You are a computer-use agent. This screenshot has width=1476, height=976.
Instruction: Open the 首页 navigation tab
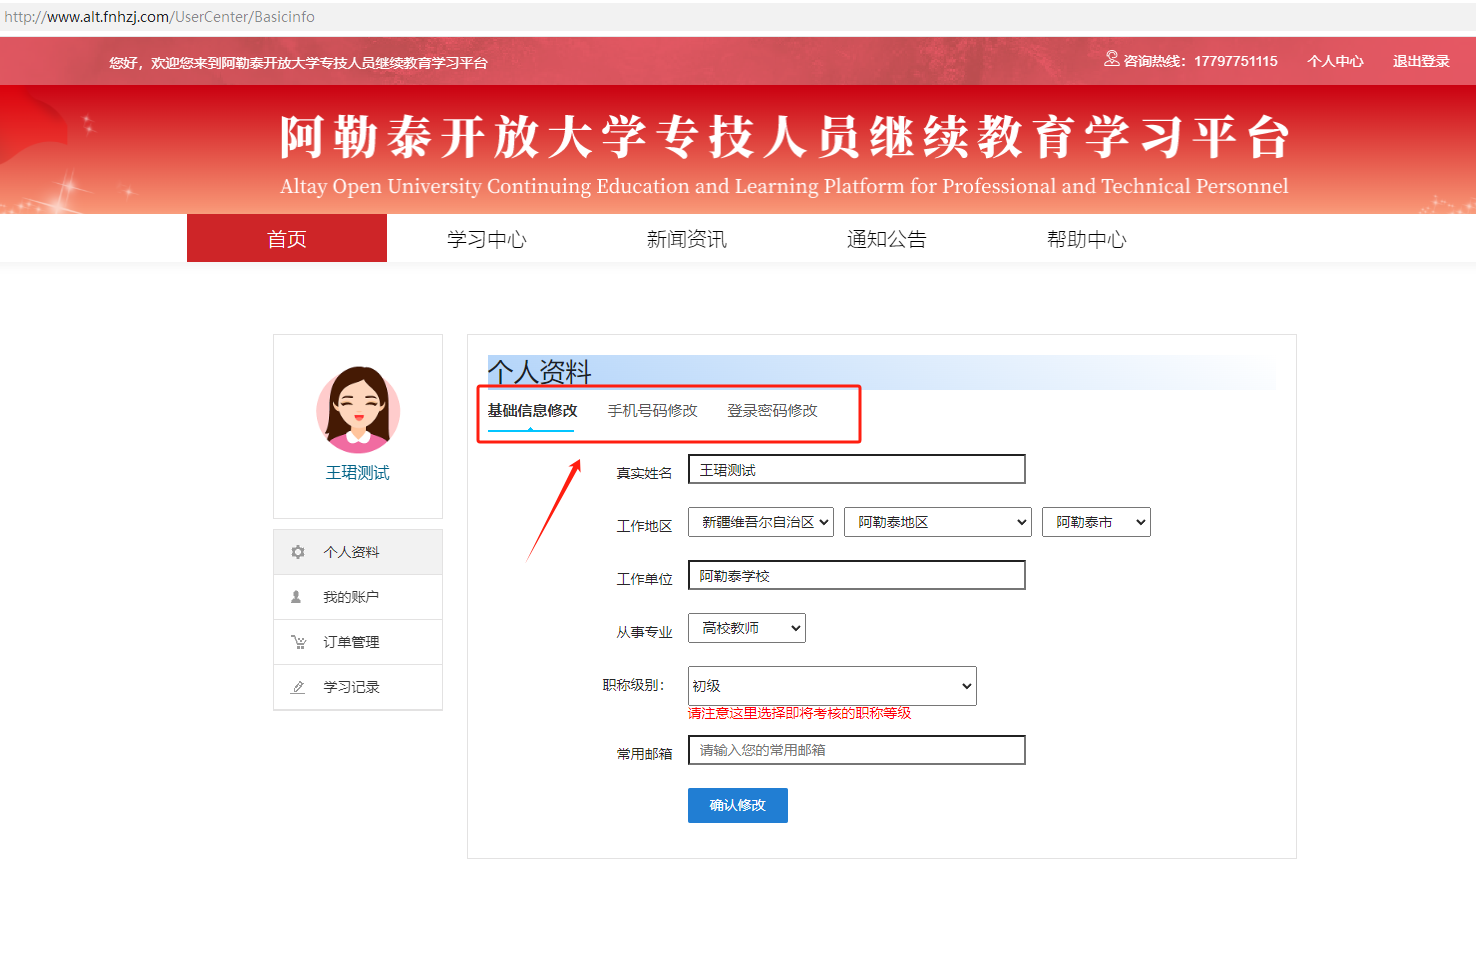point(287,238)
